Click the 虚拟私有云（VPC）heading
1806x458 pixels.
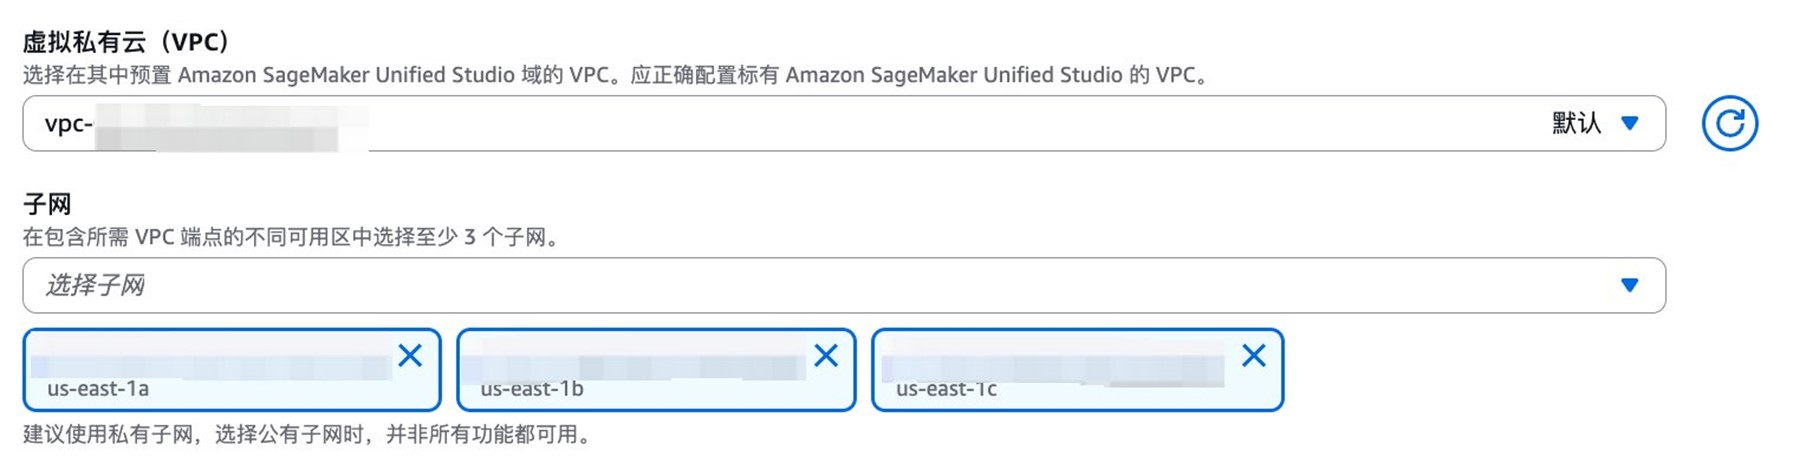127,42
